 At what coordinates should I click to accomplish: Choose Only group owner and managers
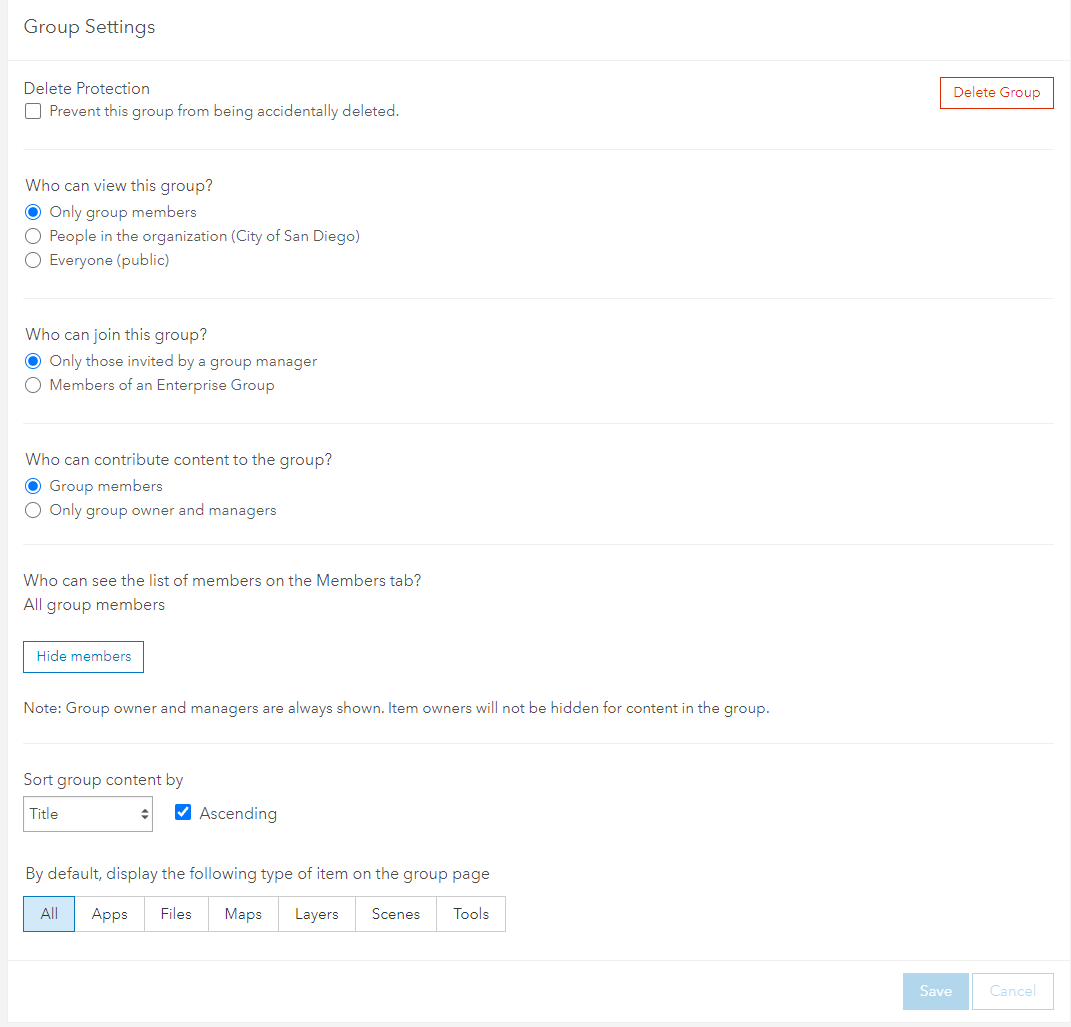33,510
